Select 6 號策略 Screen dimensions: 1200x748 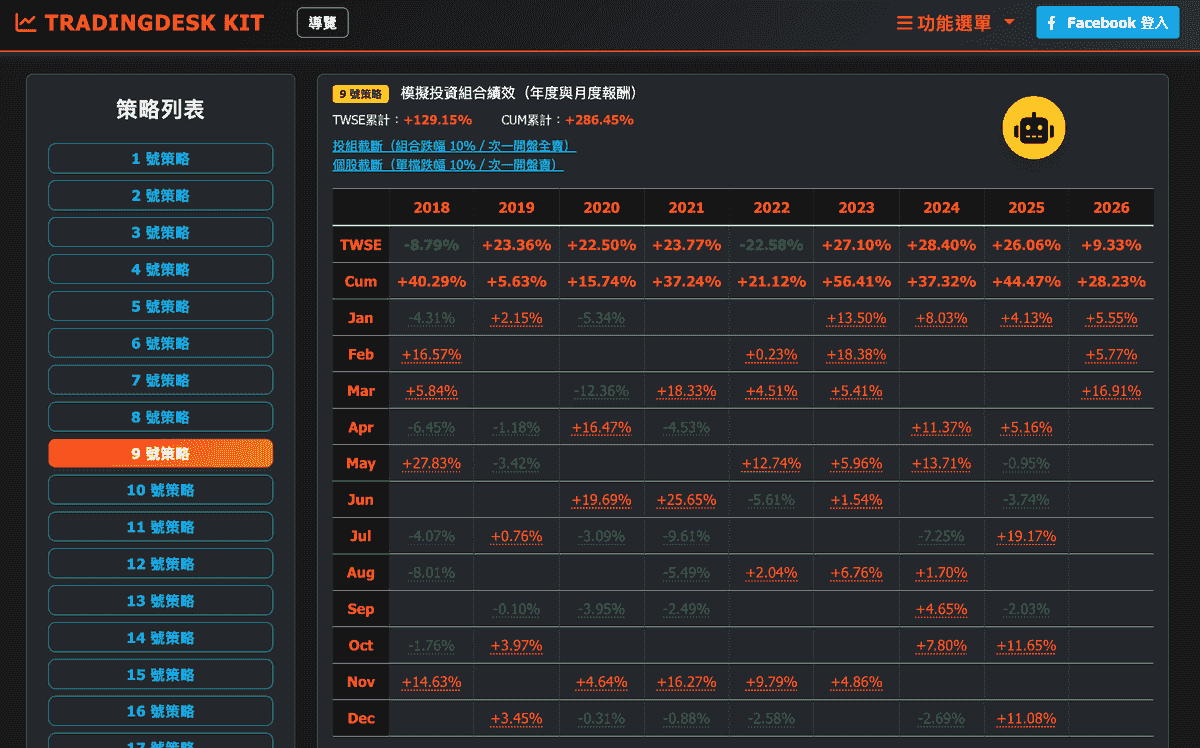[160, 343]
